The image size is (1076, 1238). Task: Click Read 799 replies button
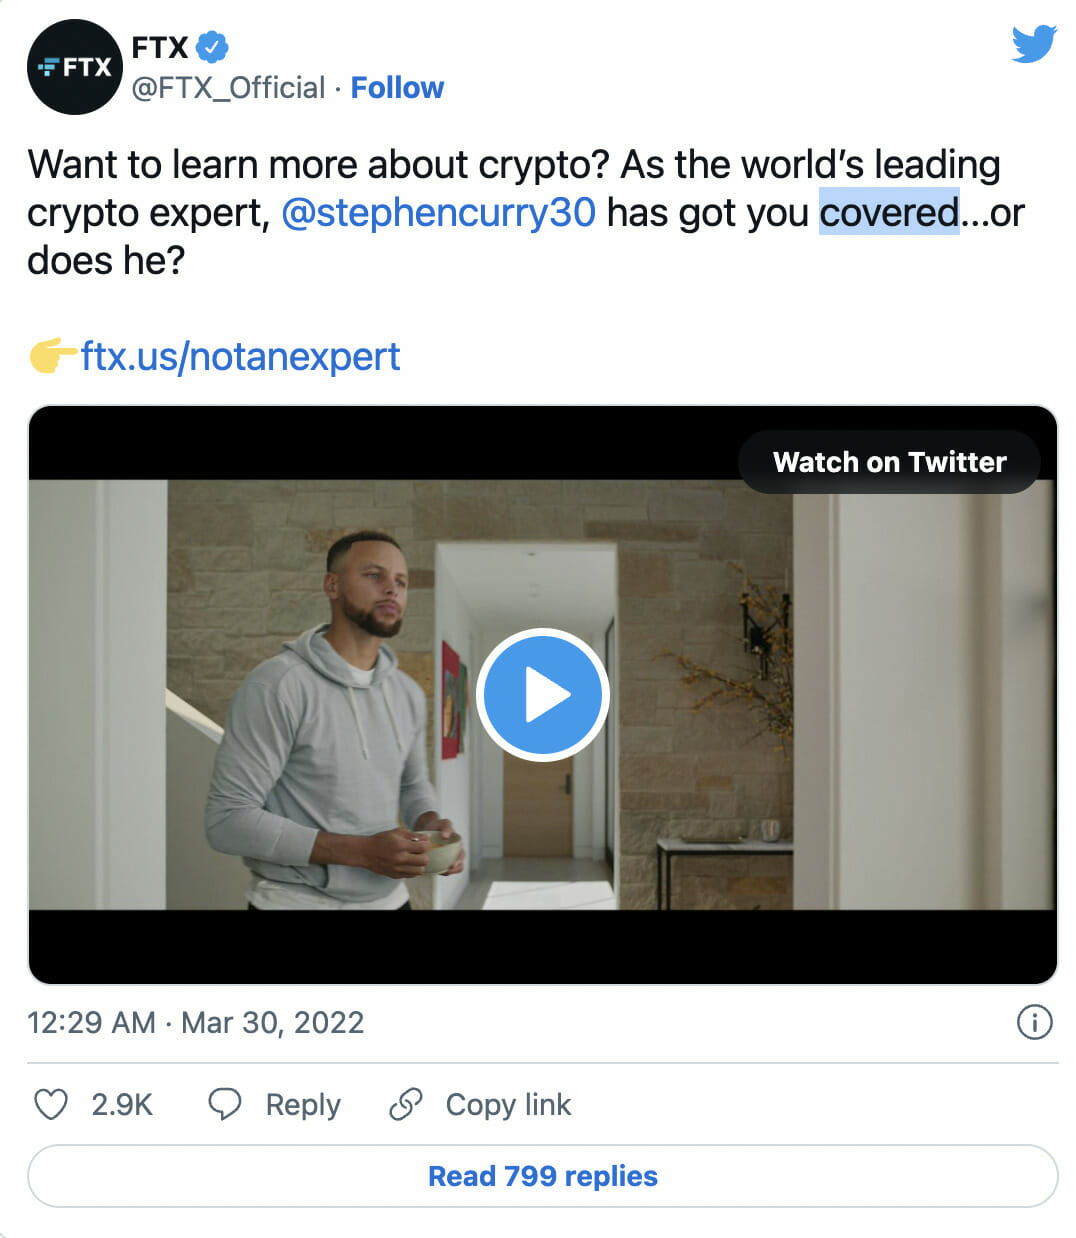pyautogui.click(x=542, y=1176)
